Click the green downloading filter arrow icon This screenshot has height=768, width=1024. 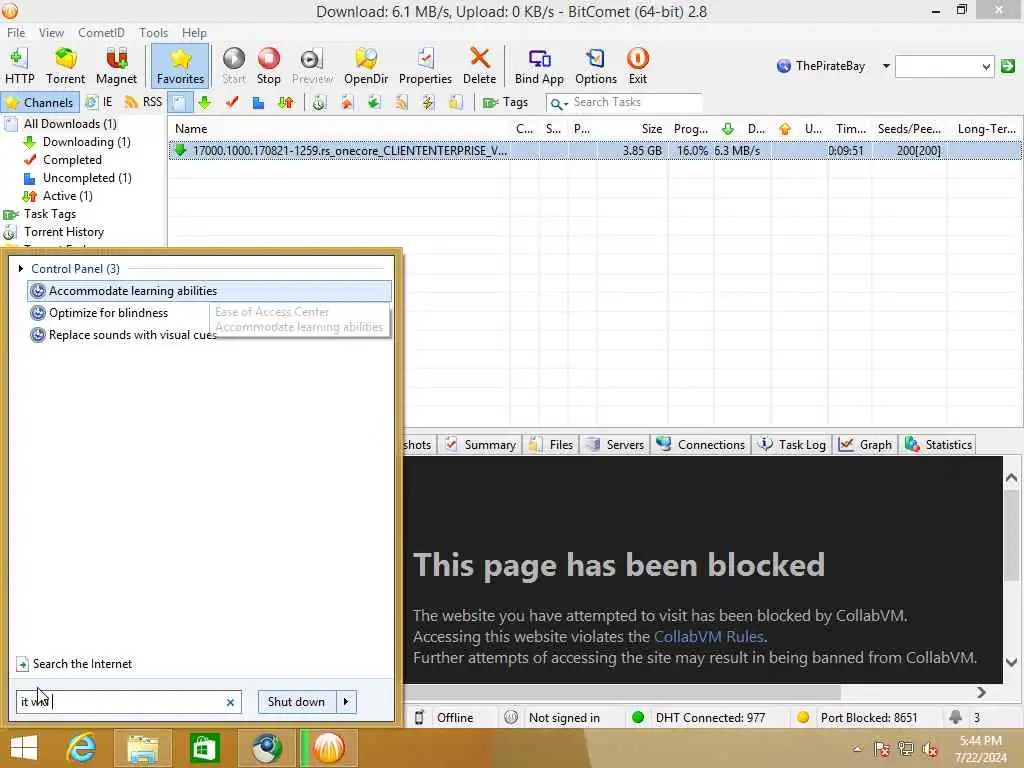point(205,103)
